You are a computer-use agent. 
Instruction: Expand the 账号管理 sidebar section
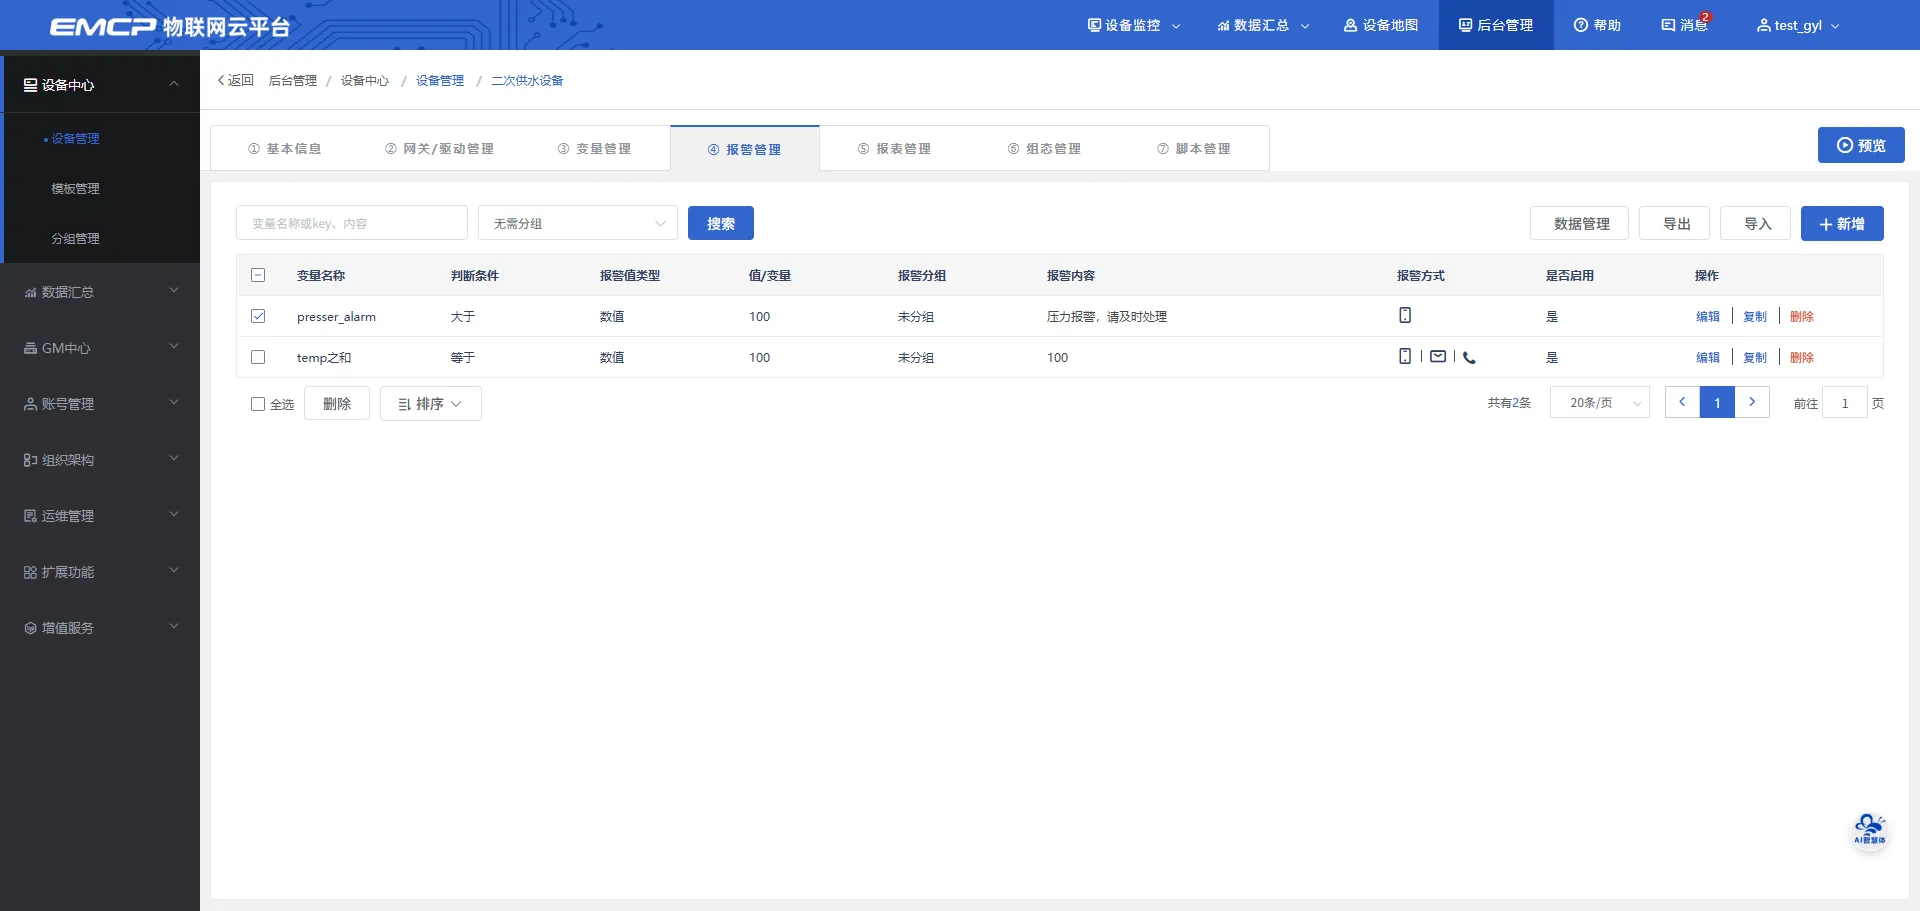(x=100, y=404)
